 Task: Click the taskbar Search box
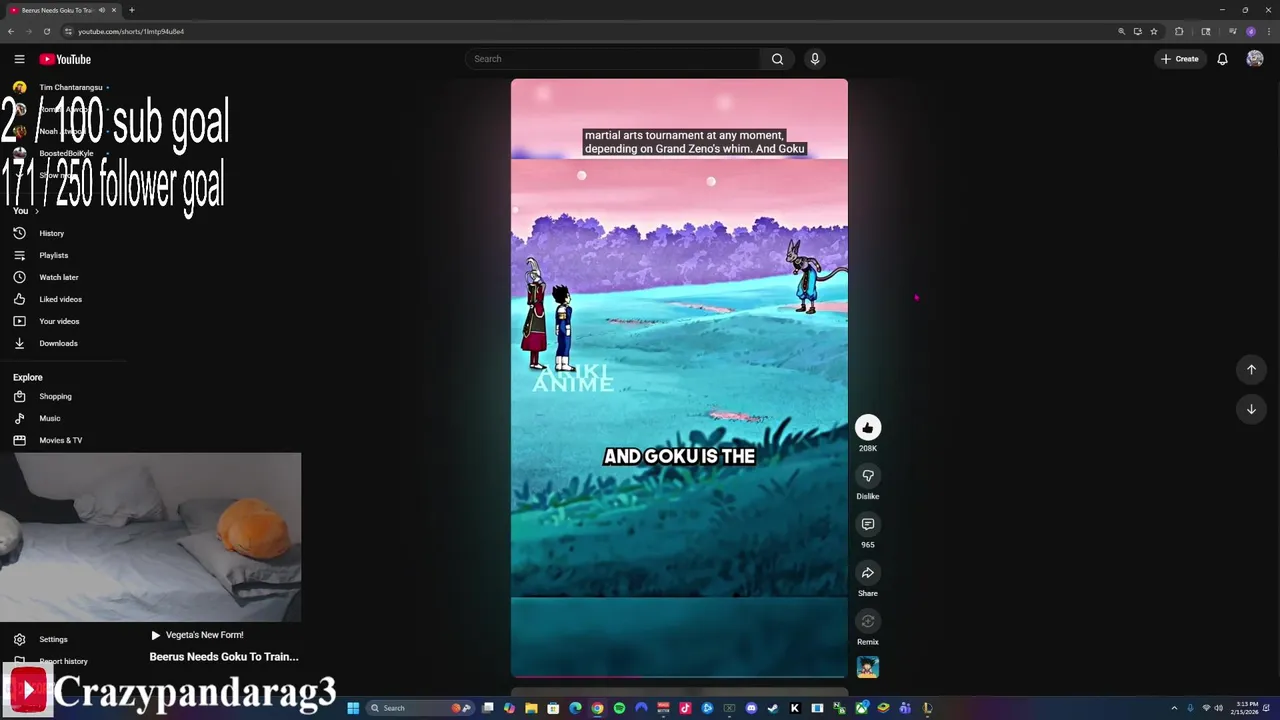pos(420,708)
